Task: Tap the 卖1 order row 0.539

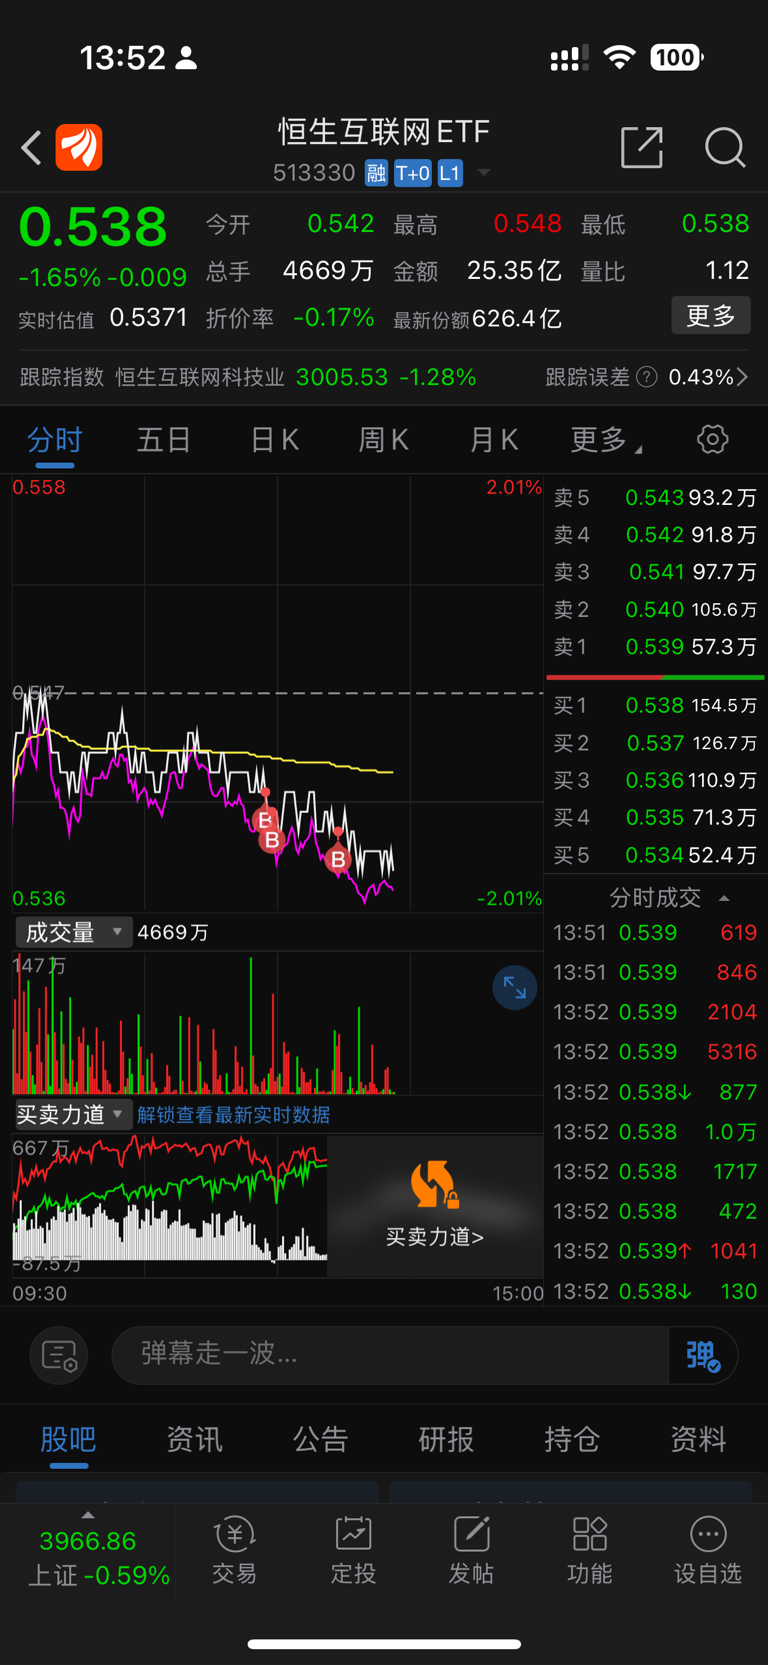Action: 656,647
